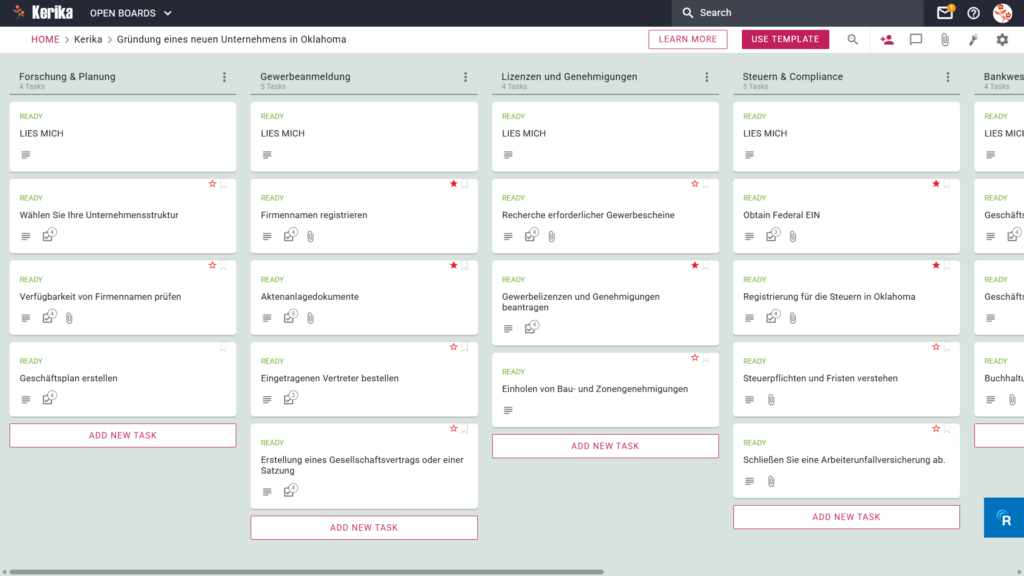Image resolution: width=1024 pixels, height=576 pixels.
Task: Open details icon on Gewerbeanmeldung LIES MICH
Action: tap(267, 155)
